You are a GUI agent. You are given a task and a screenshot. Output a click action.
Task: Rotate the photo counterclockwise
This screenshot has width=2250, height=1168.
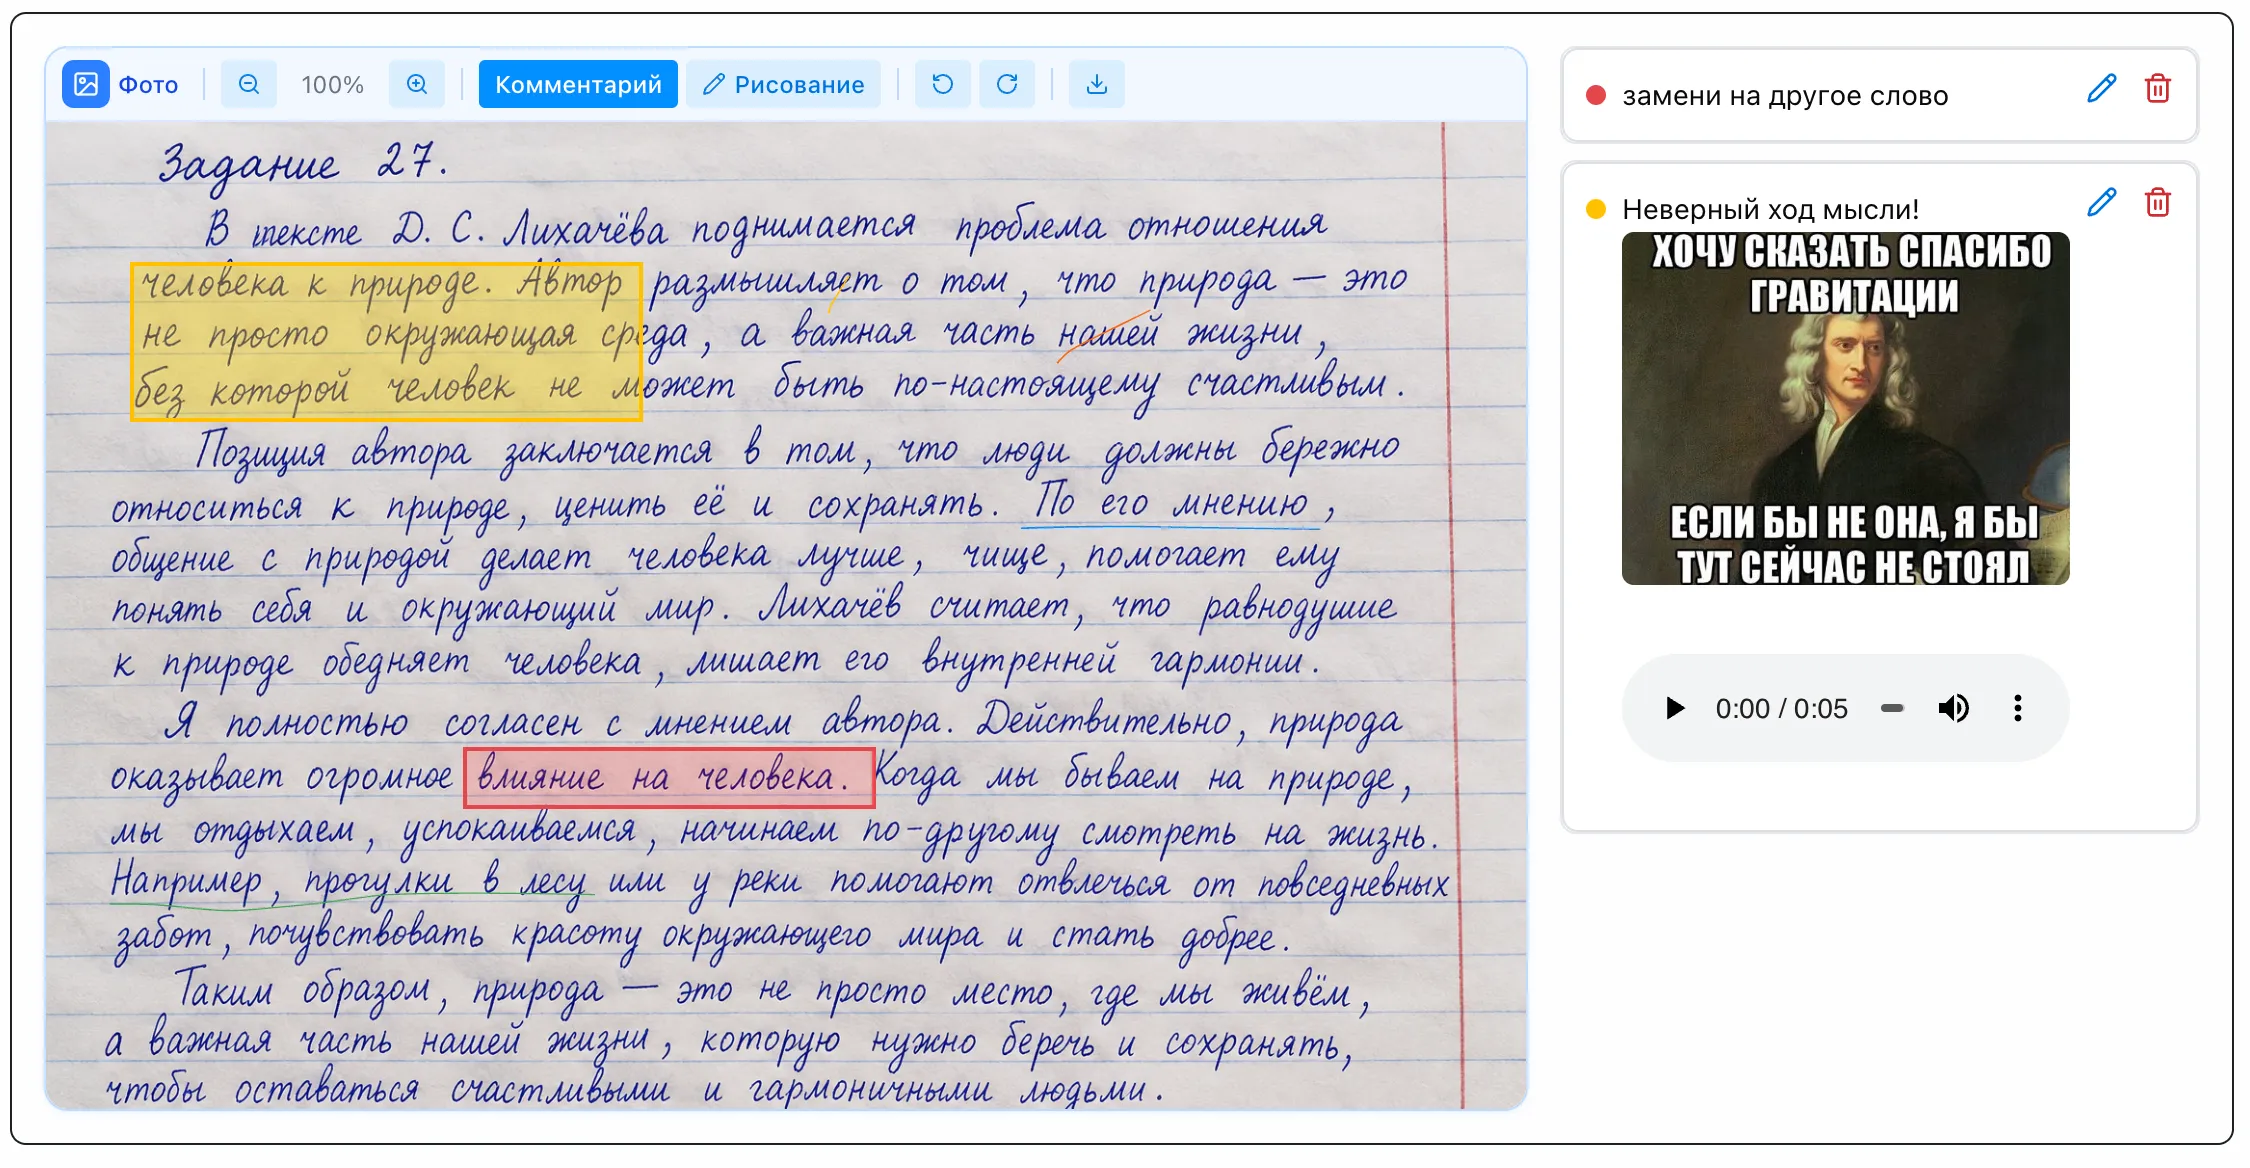coord(943,85)
